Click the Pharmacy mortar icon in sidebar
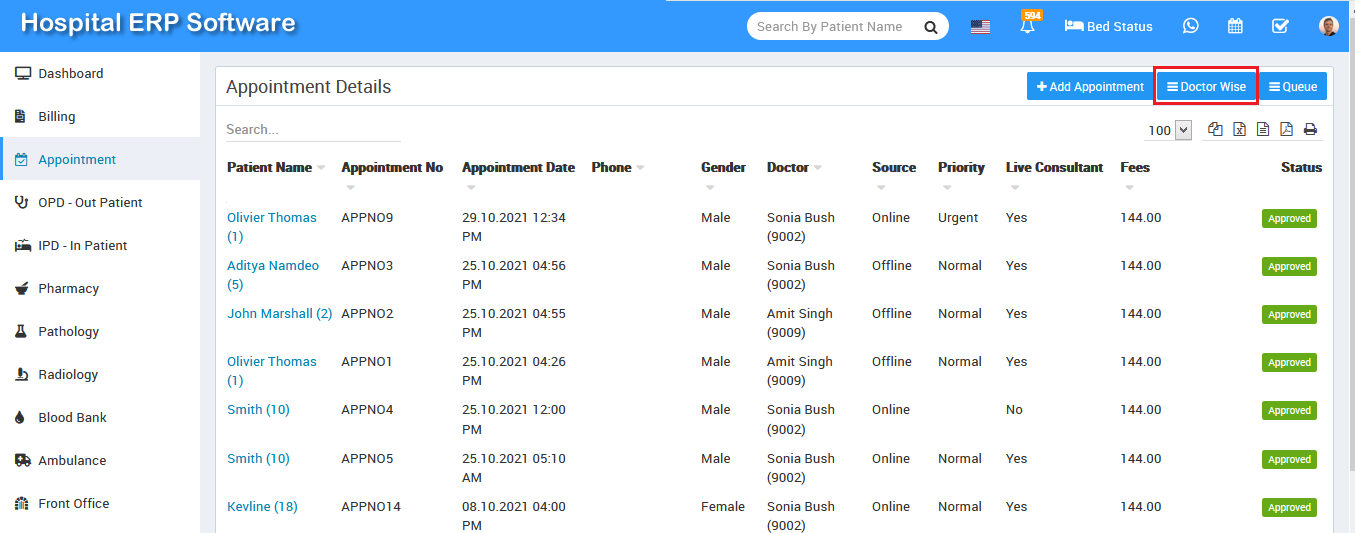 pos(21,288)
